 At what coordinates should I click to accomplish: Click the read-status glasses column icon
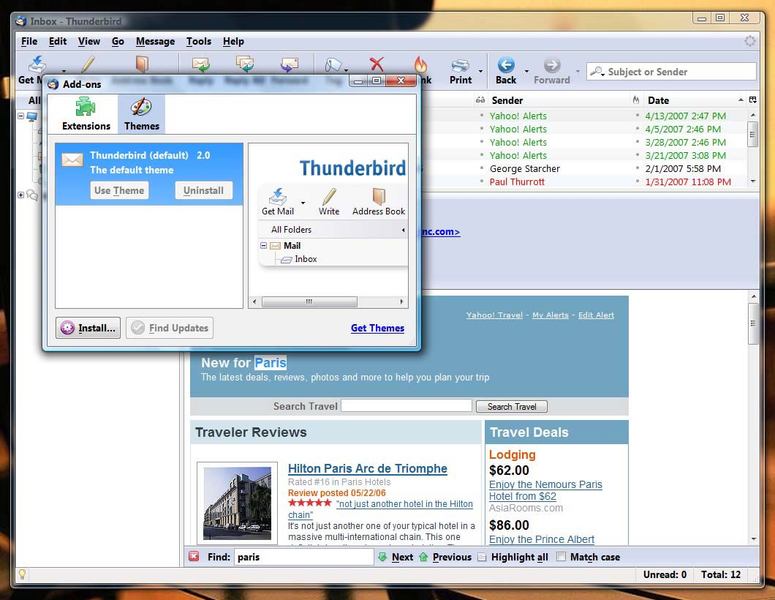point(480,100)
